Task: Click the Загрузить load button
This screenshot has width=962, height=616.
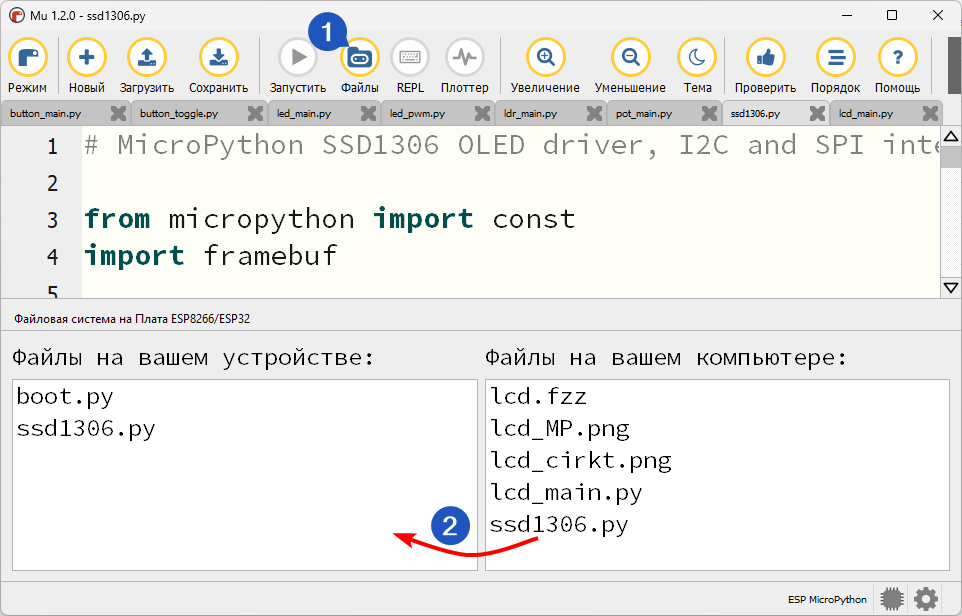Action: (147, 66)
